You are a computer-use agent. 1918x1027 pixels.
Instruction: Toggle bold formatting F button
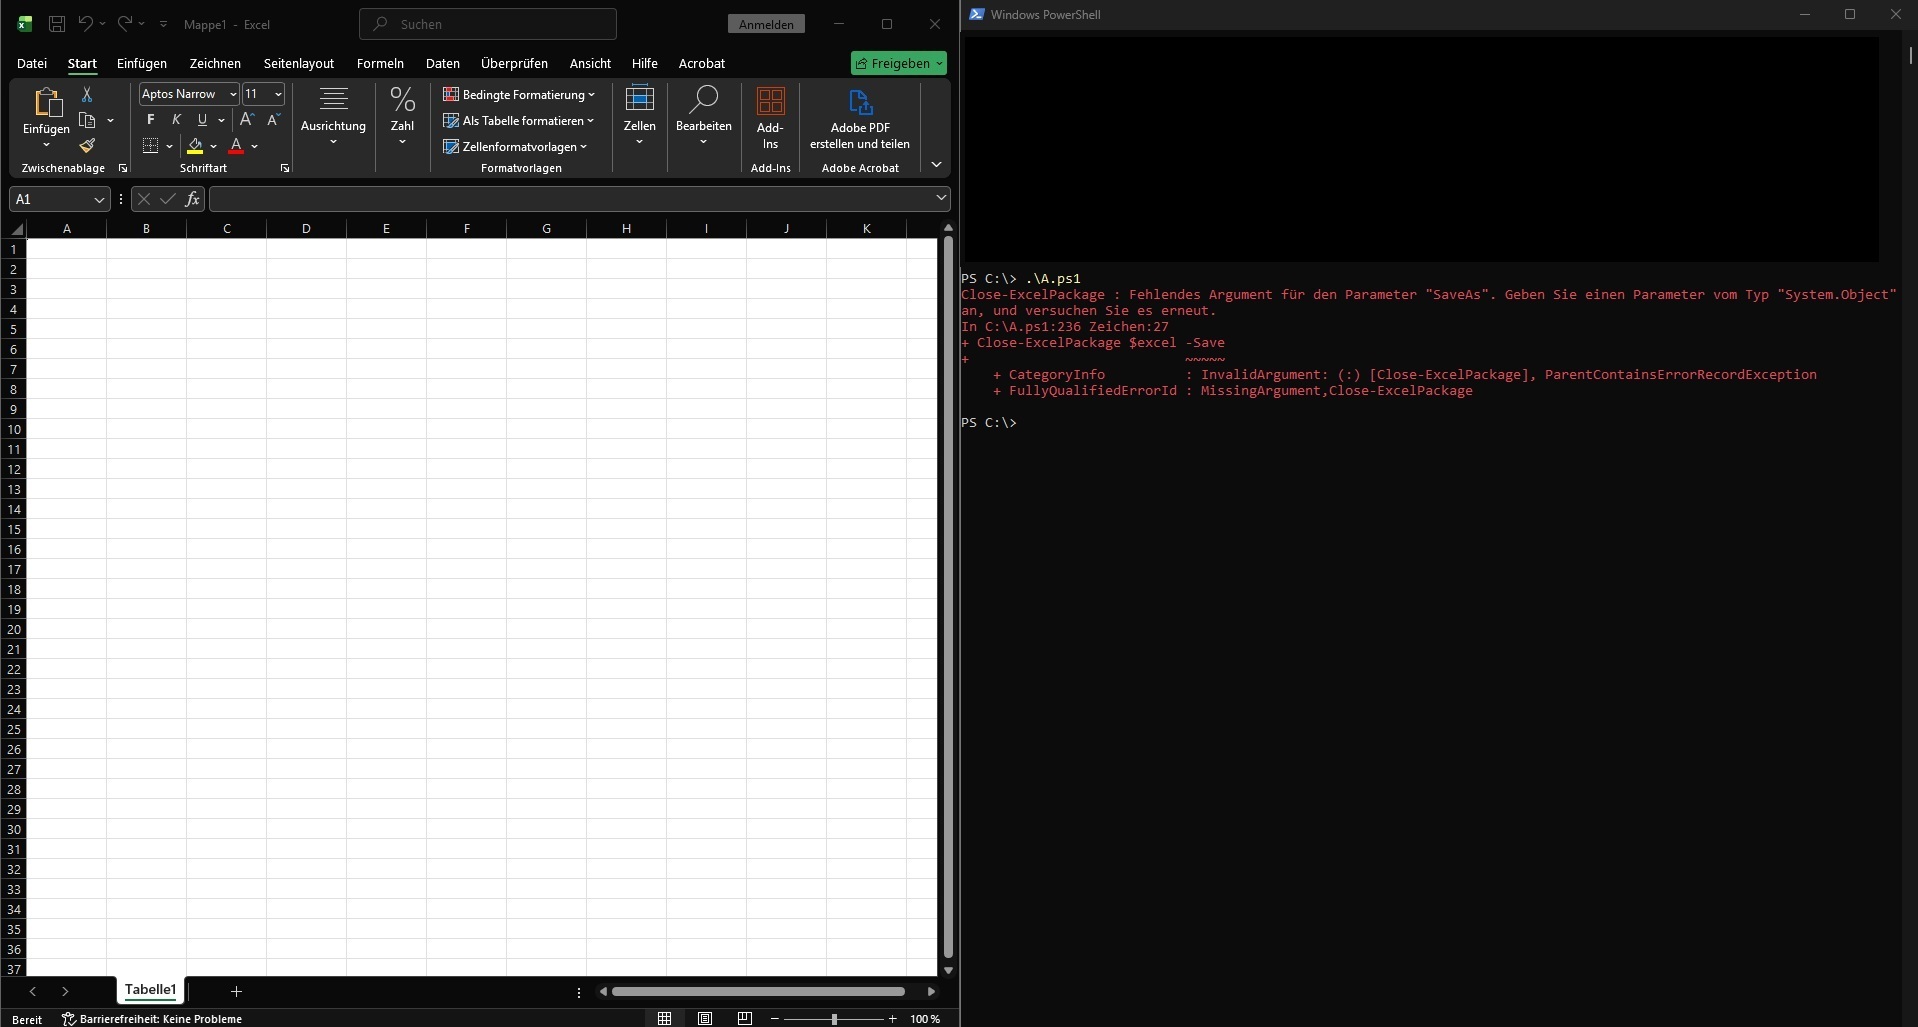pos(151,120)
